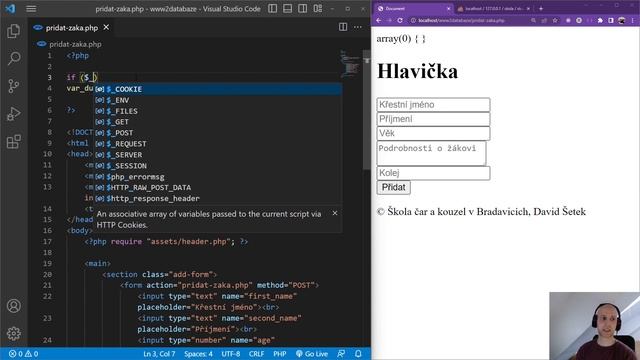Click the editor vertical scrollbar
Image resolution: width=640 pixels, height=360 pixels.
click(x=367, y=110)
